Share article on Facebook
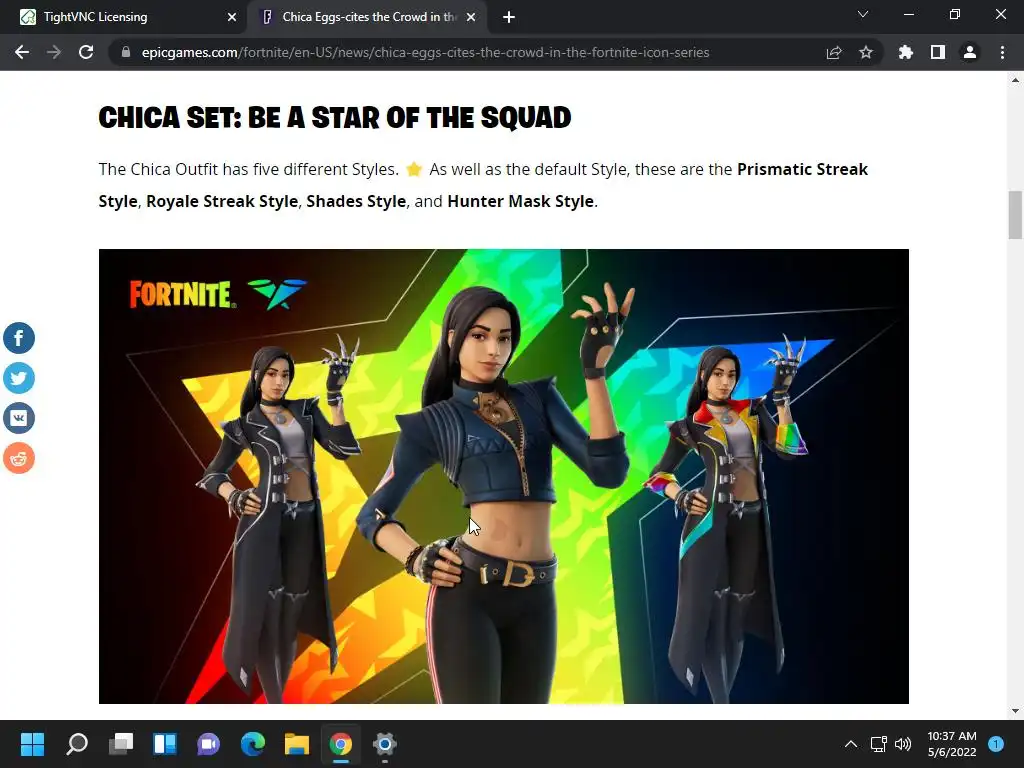Screen dimensions: 1024x768 [19, 338]
